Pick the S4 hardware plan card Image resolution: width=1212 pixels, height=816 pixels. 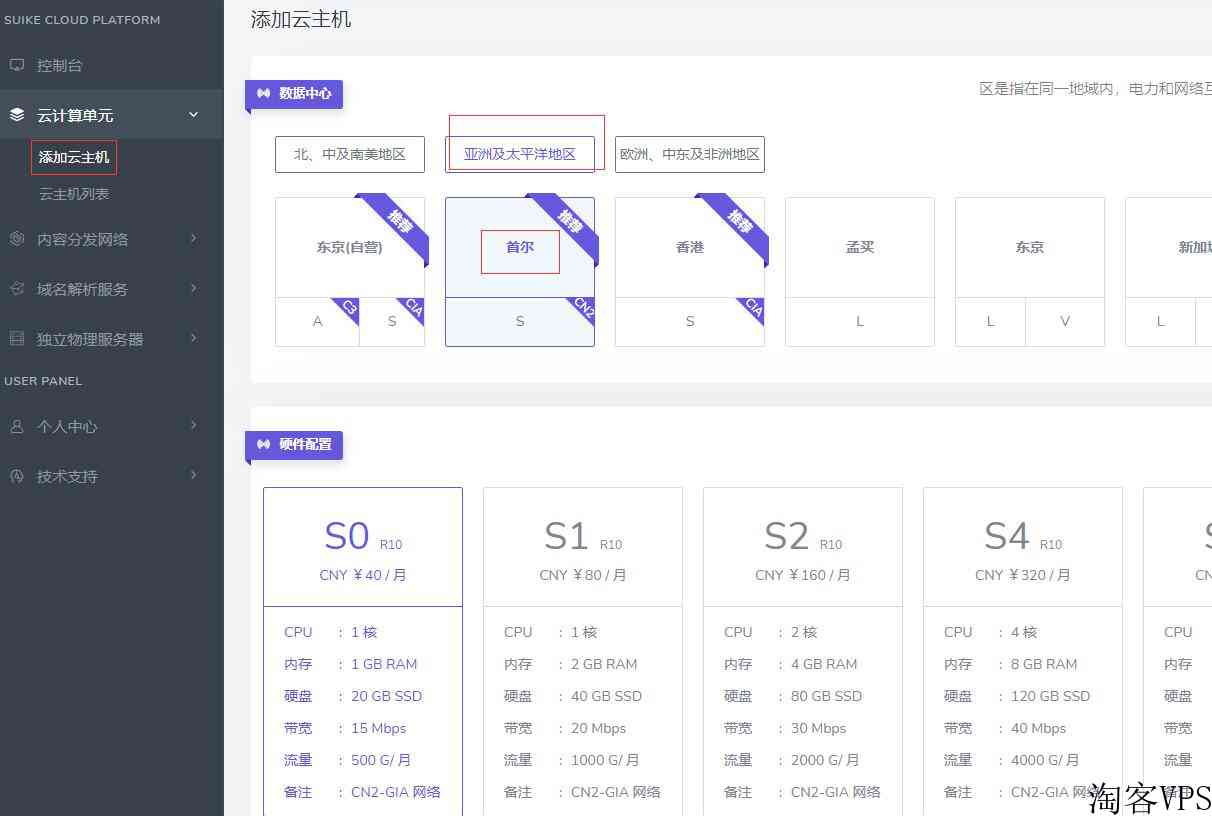1023,651
